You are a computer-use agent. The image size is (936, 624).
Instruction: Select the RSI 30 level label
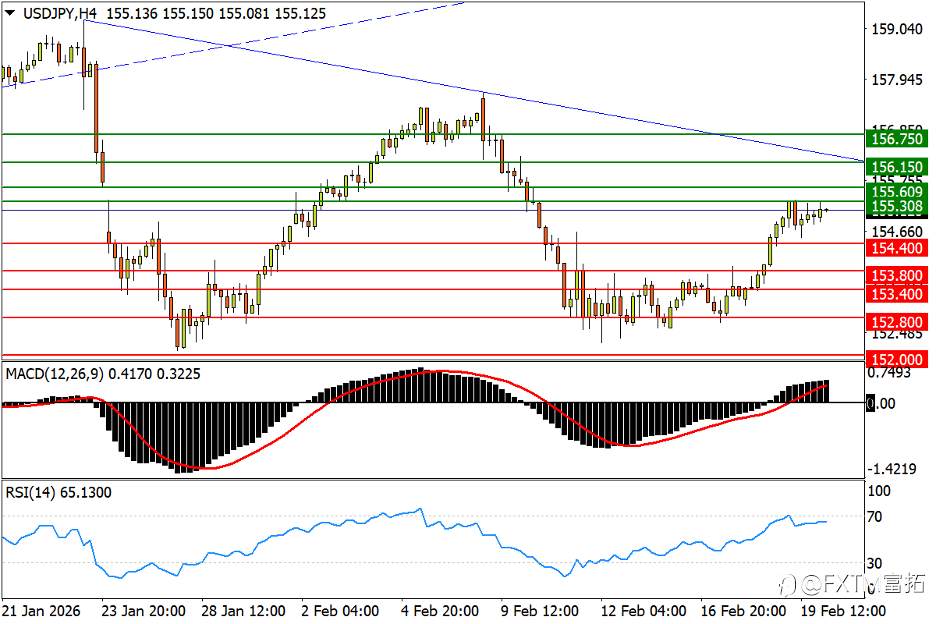(874, 563)
